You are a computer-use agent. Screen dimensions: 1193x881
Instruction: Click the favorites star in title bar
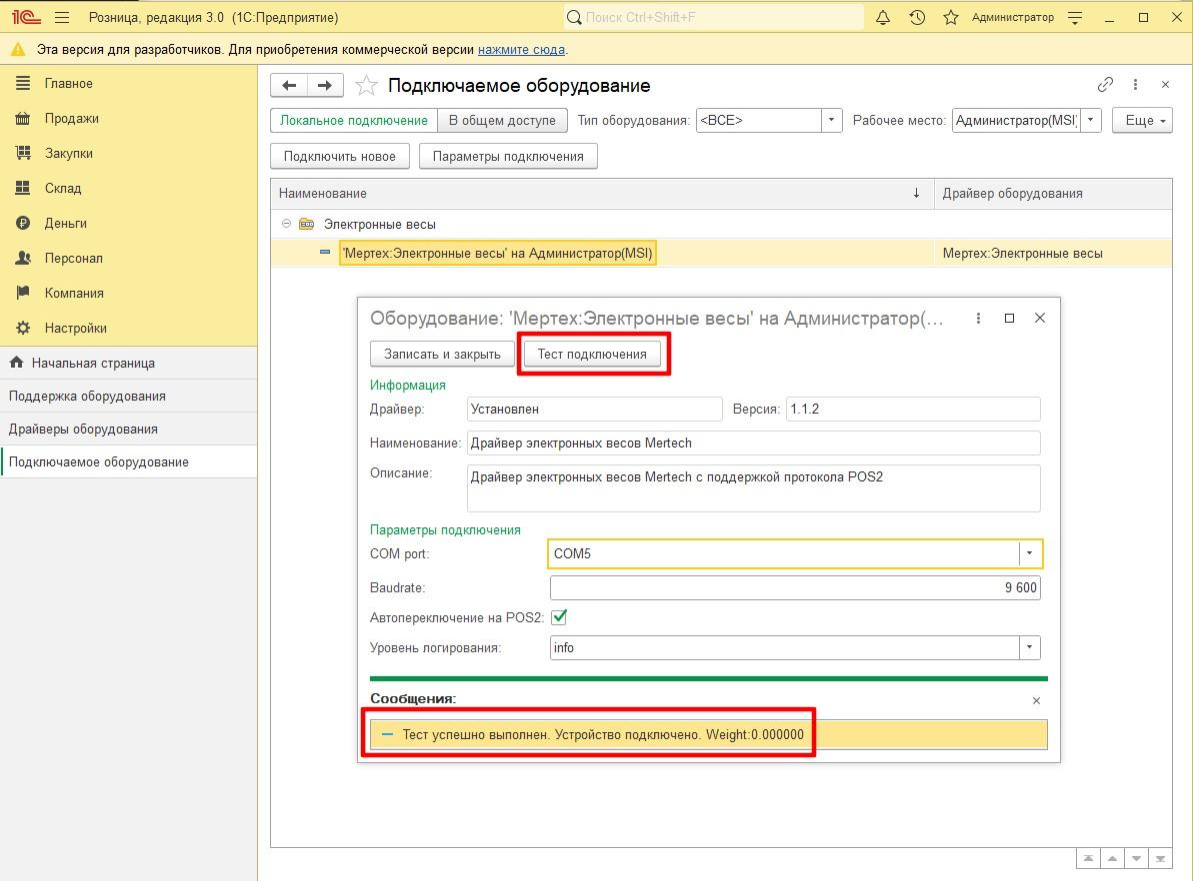click(950, 18)
